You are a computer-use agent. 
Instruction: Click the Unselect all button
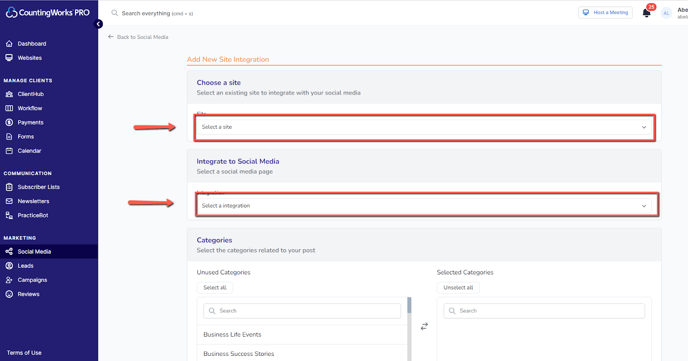coord(458,288)
